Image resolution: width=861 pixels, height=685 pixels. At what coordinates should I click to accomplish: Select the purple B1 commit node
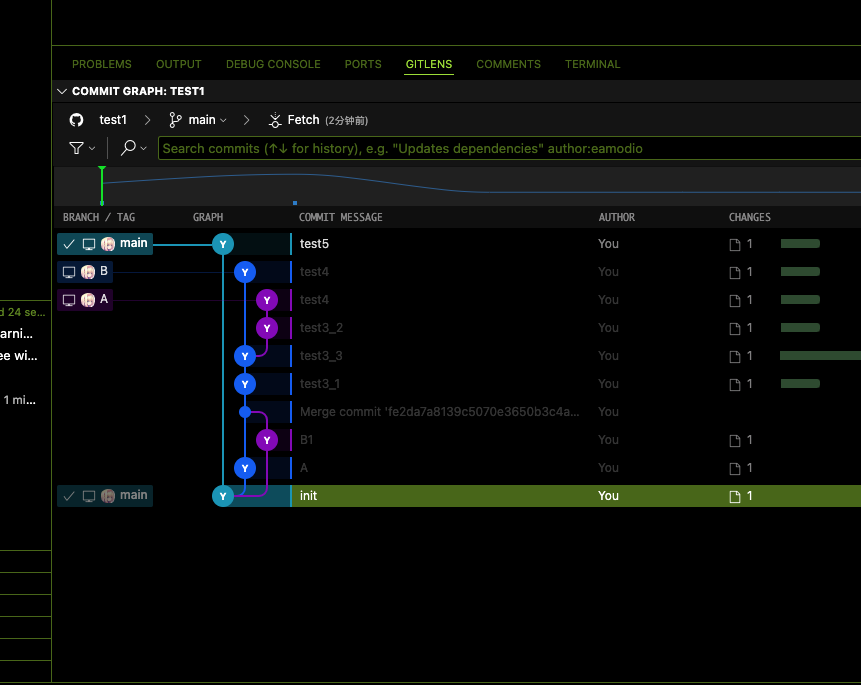tap(266, 440)
